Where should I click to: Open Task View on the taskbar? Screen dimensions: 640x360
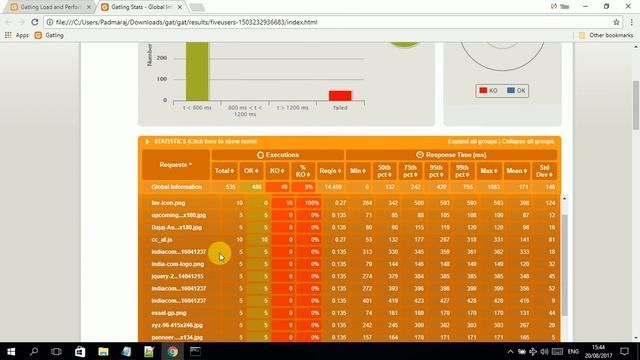[56, 351]
